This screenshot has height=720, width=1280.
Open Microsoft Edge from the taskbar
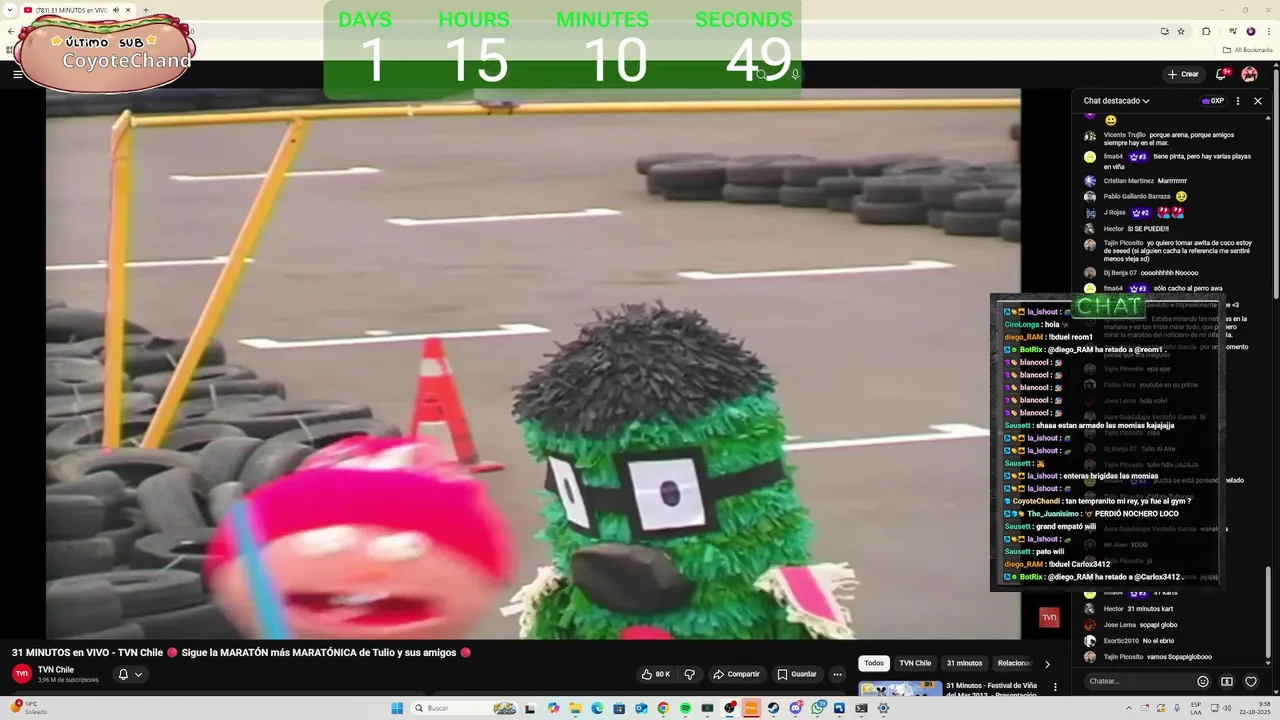click(597, 708)
